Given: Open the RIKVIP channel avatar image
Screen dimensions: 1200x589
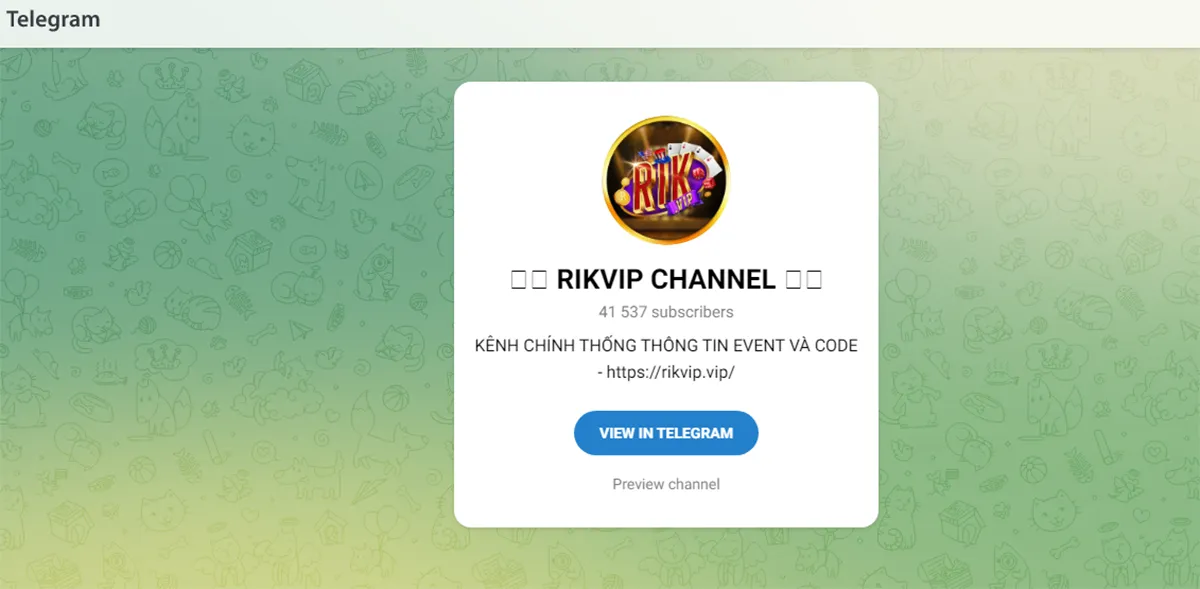Looking at the screenshot, I should 666,180.
